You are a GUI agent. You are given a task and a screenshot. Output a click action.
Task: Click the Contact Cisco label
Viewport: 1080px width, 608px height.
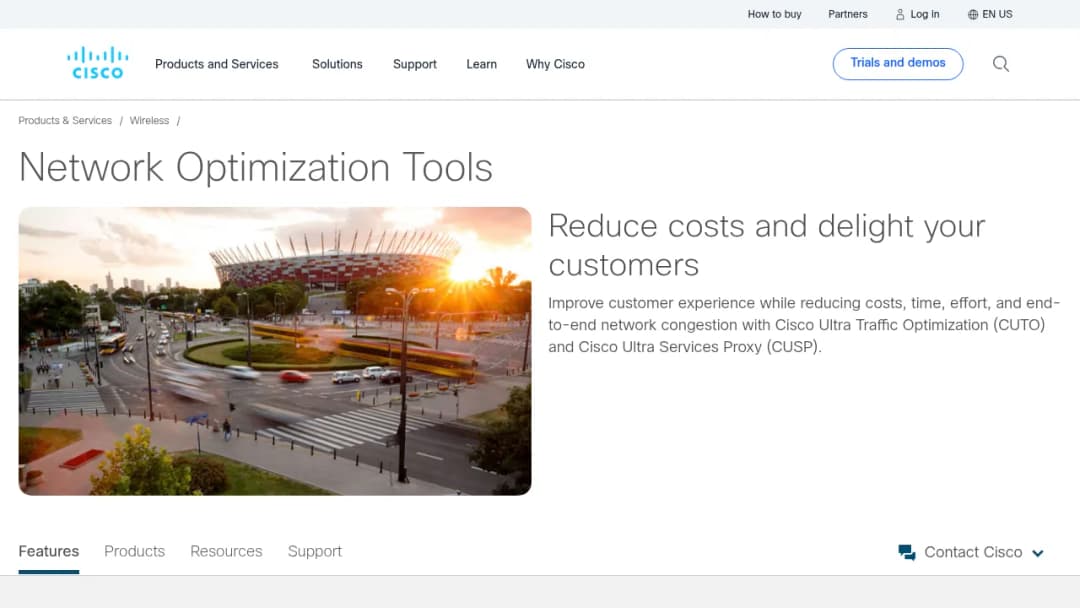[973, 552]
